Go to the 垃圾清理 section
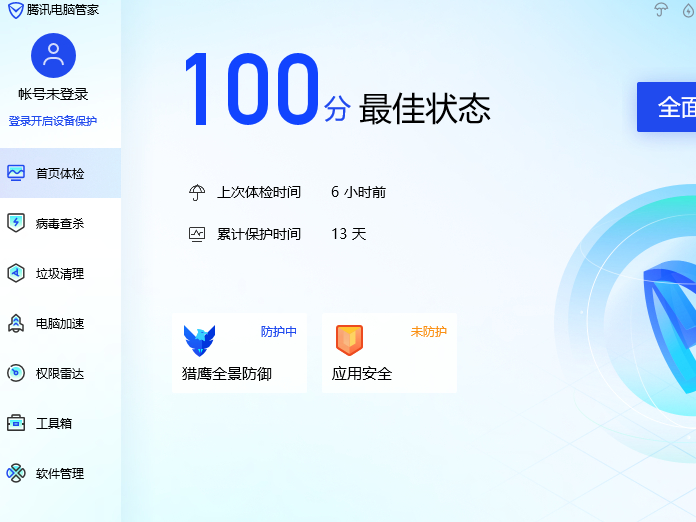696x522 pixels. (x=60, y=273)
